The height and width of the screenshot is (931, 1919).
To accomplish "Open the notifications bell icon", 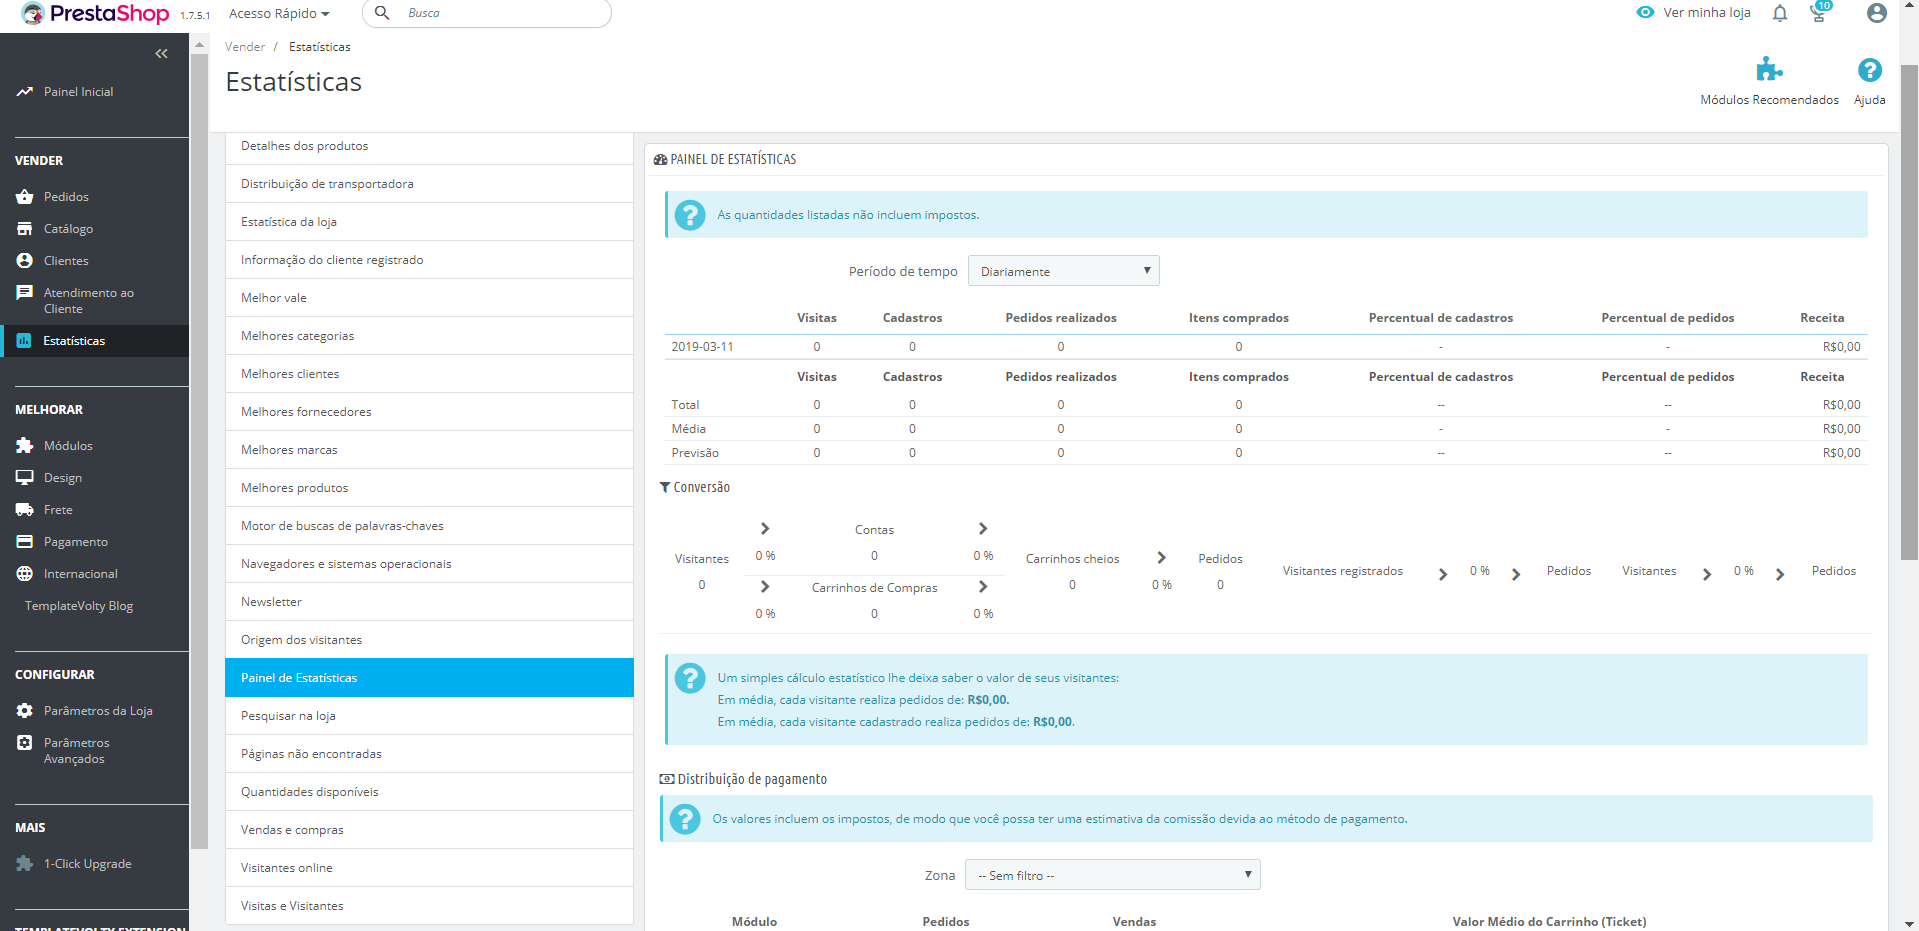I will click(1780, 13).
